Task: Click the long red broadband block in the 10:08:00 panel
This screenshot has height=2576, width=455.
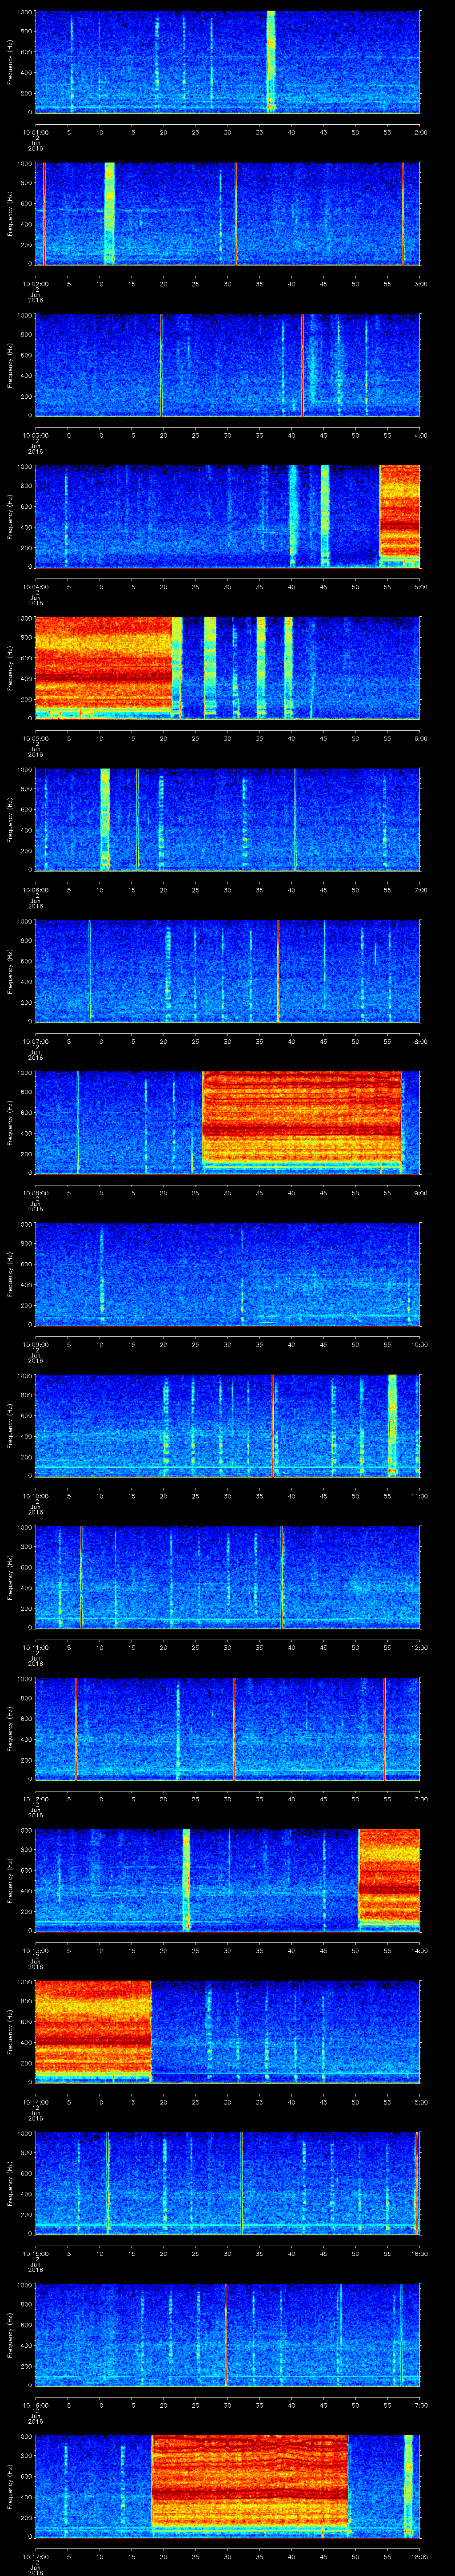Action: click(302, 1122)
